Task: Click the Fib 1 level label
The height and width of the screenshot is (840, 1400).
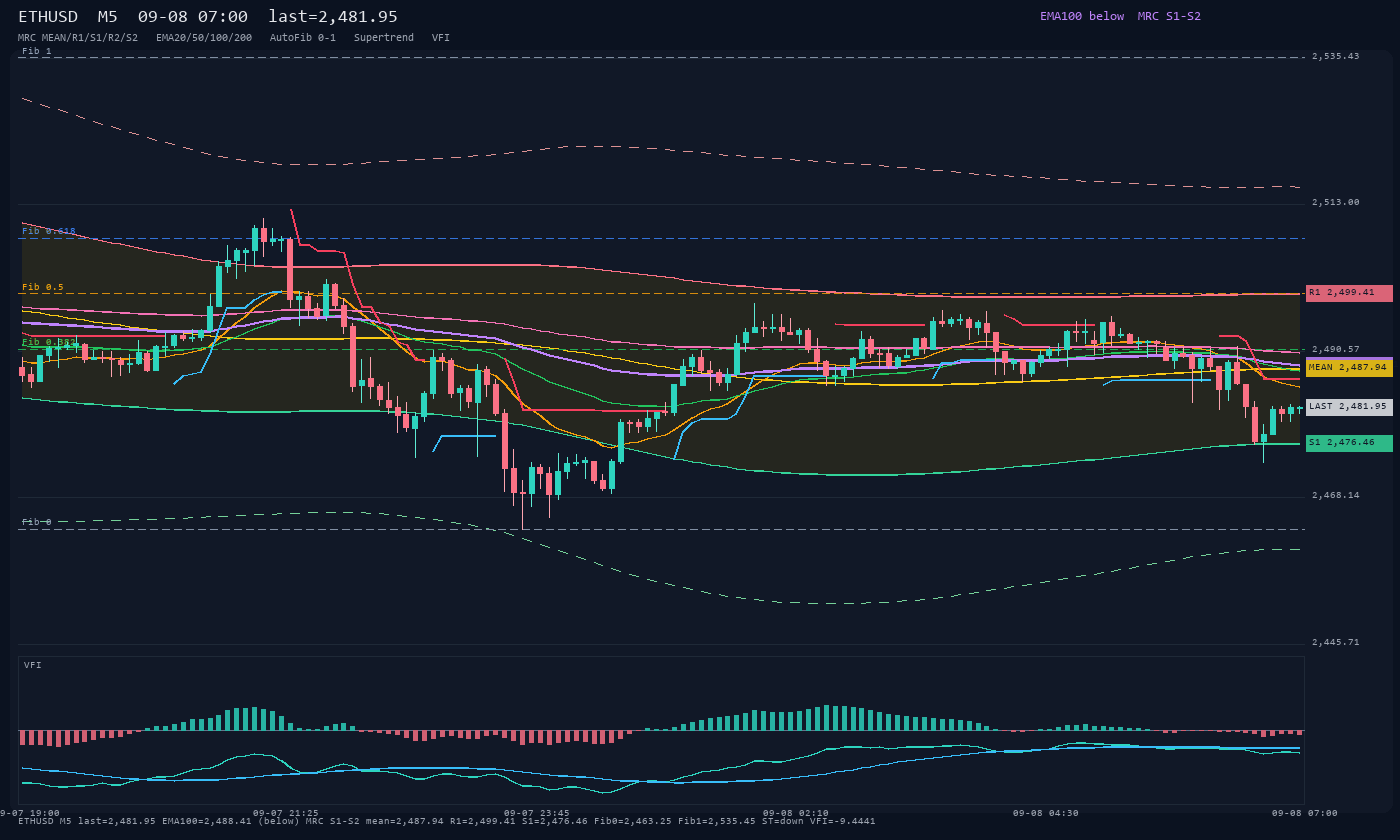Action: click(37, 51)
